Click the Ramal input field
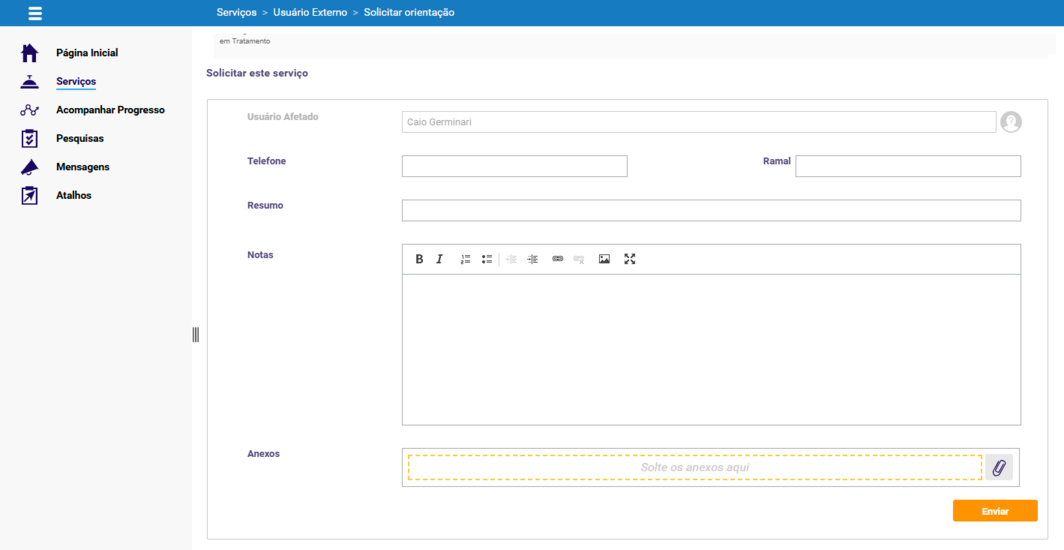The height and width of the screenshot is (550, 1064). click(x=908, y=166)
